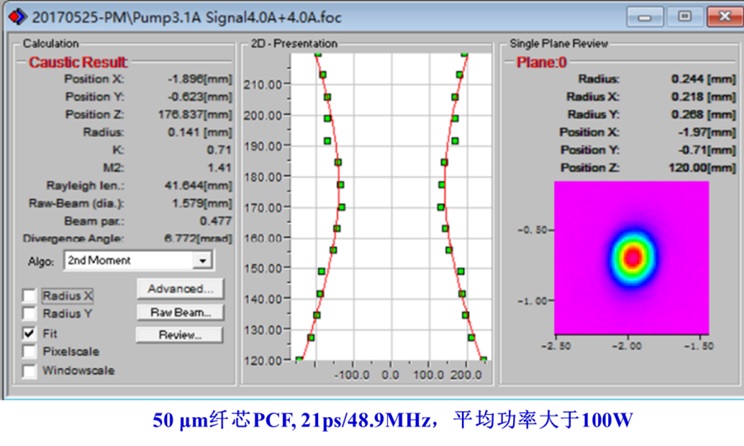Uncheck the Fit option
The image size is (744, 446).
pyautogui.click(x=29, y=333)
